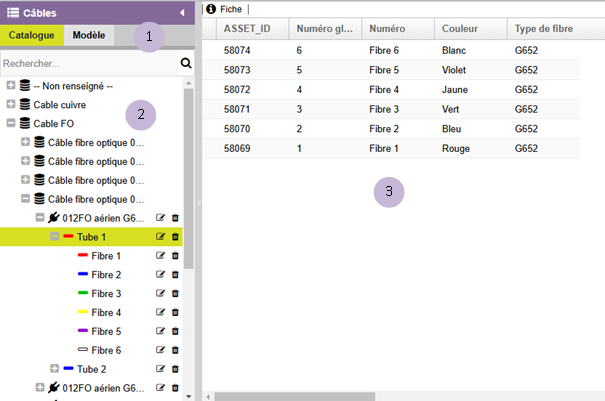This screenshot has height=401, width=605.
Task: Collapse the Tube 1 node
Action: [54, 237]
